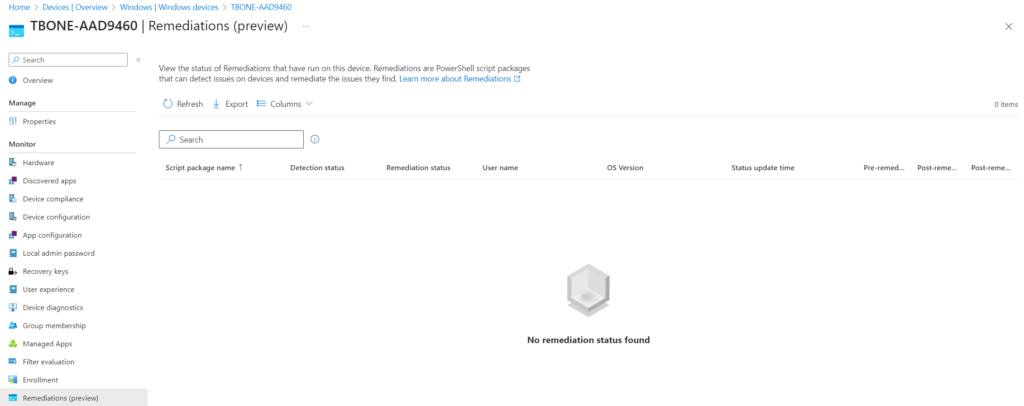Select Discovered apps menu item

pyautogui.click(x=50, y=181)
